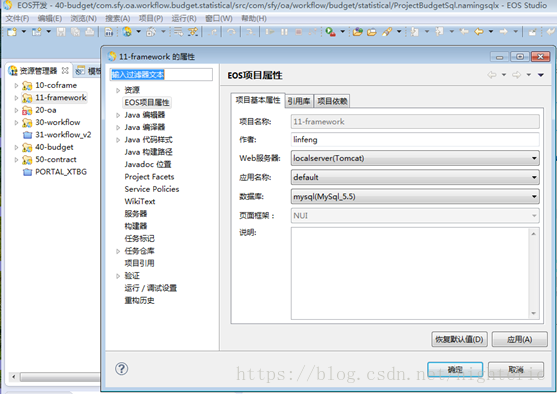557x394 pixels.
Task: Open the 编辑(E) menu
Action: tap(50, 18)
